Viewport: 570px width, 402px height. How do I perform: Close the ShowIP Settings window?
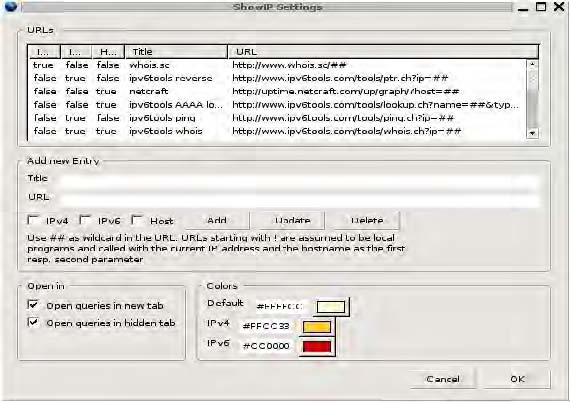point(559,6)
